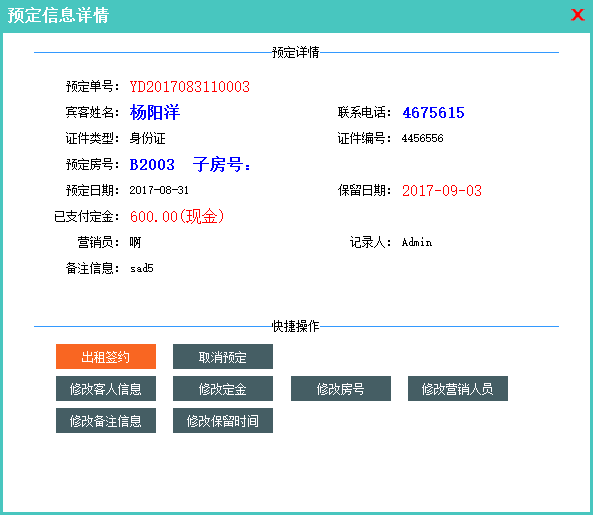
Task: Click the reserved-until date 2017-09-03
Action: [x=442, y=191]
